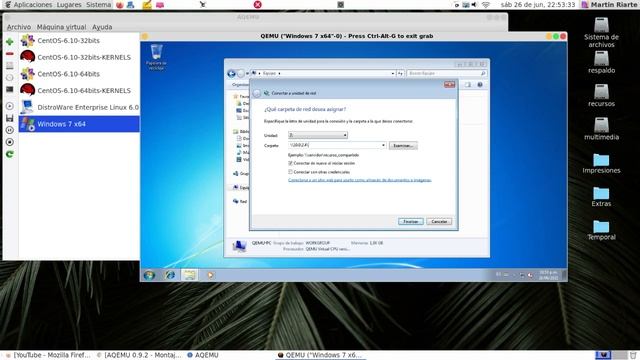
Task: Open the Impresiones folder on desktop
Action: (601, 163)
